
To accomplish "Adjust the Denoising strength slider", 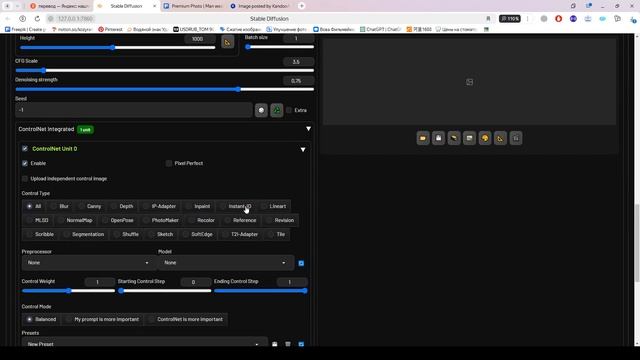I will (164, 89).
